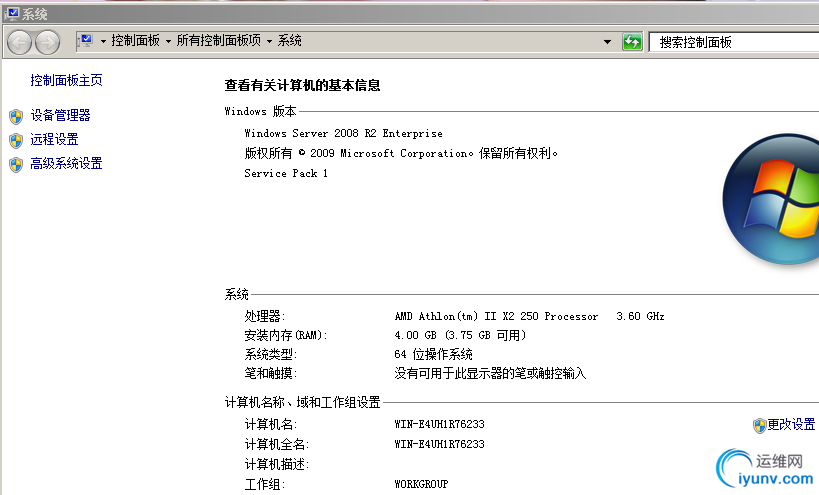Screen dimensions: 819x495
Task: Click the computer icon in address bar
Action: [x=86, y=41]
